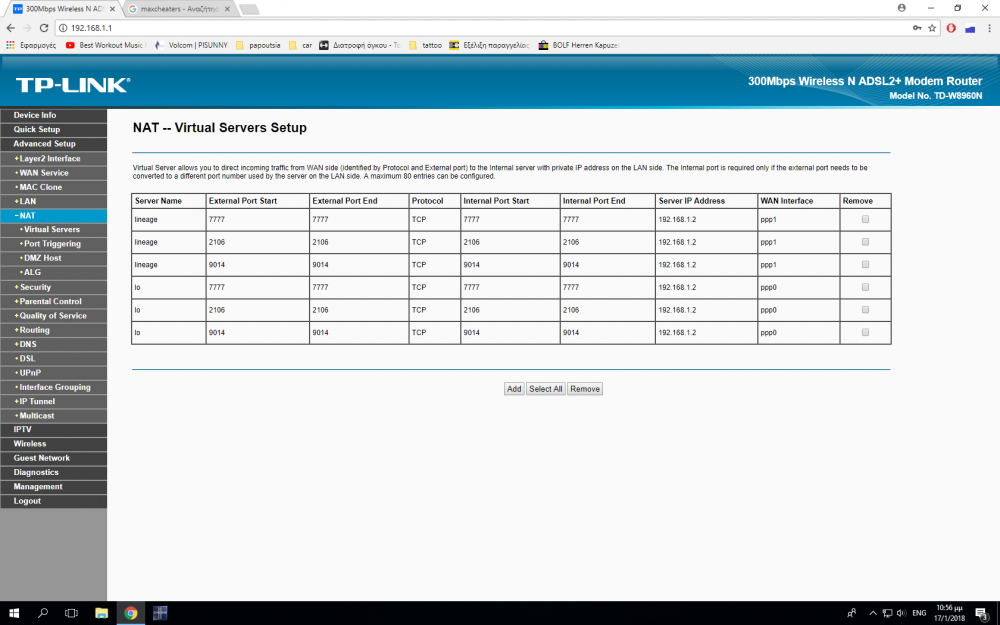Screen dimensions: 1000x625
Task: Click the browser back arrow
Action: coord(11,28)
